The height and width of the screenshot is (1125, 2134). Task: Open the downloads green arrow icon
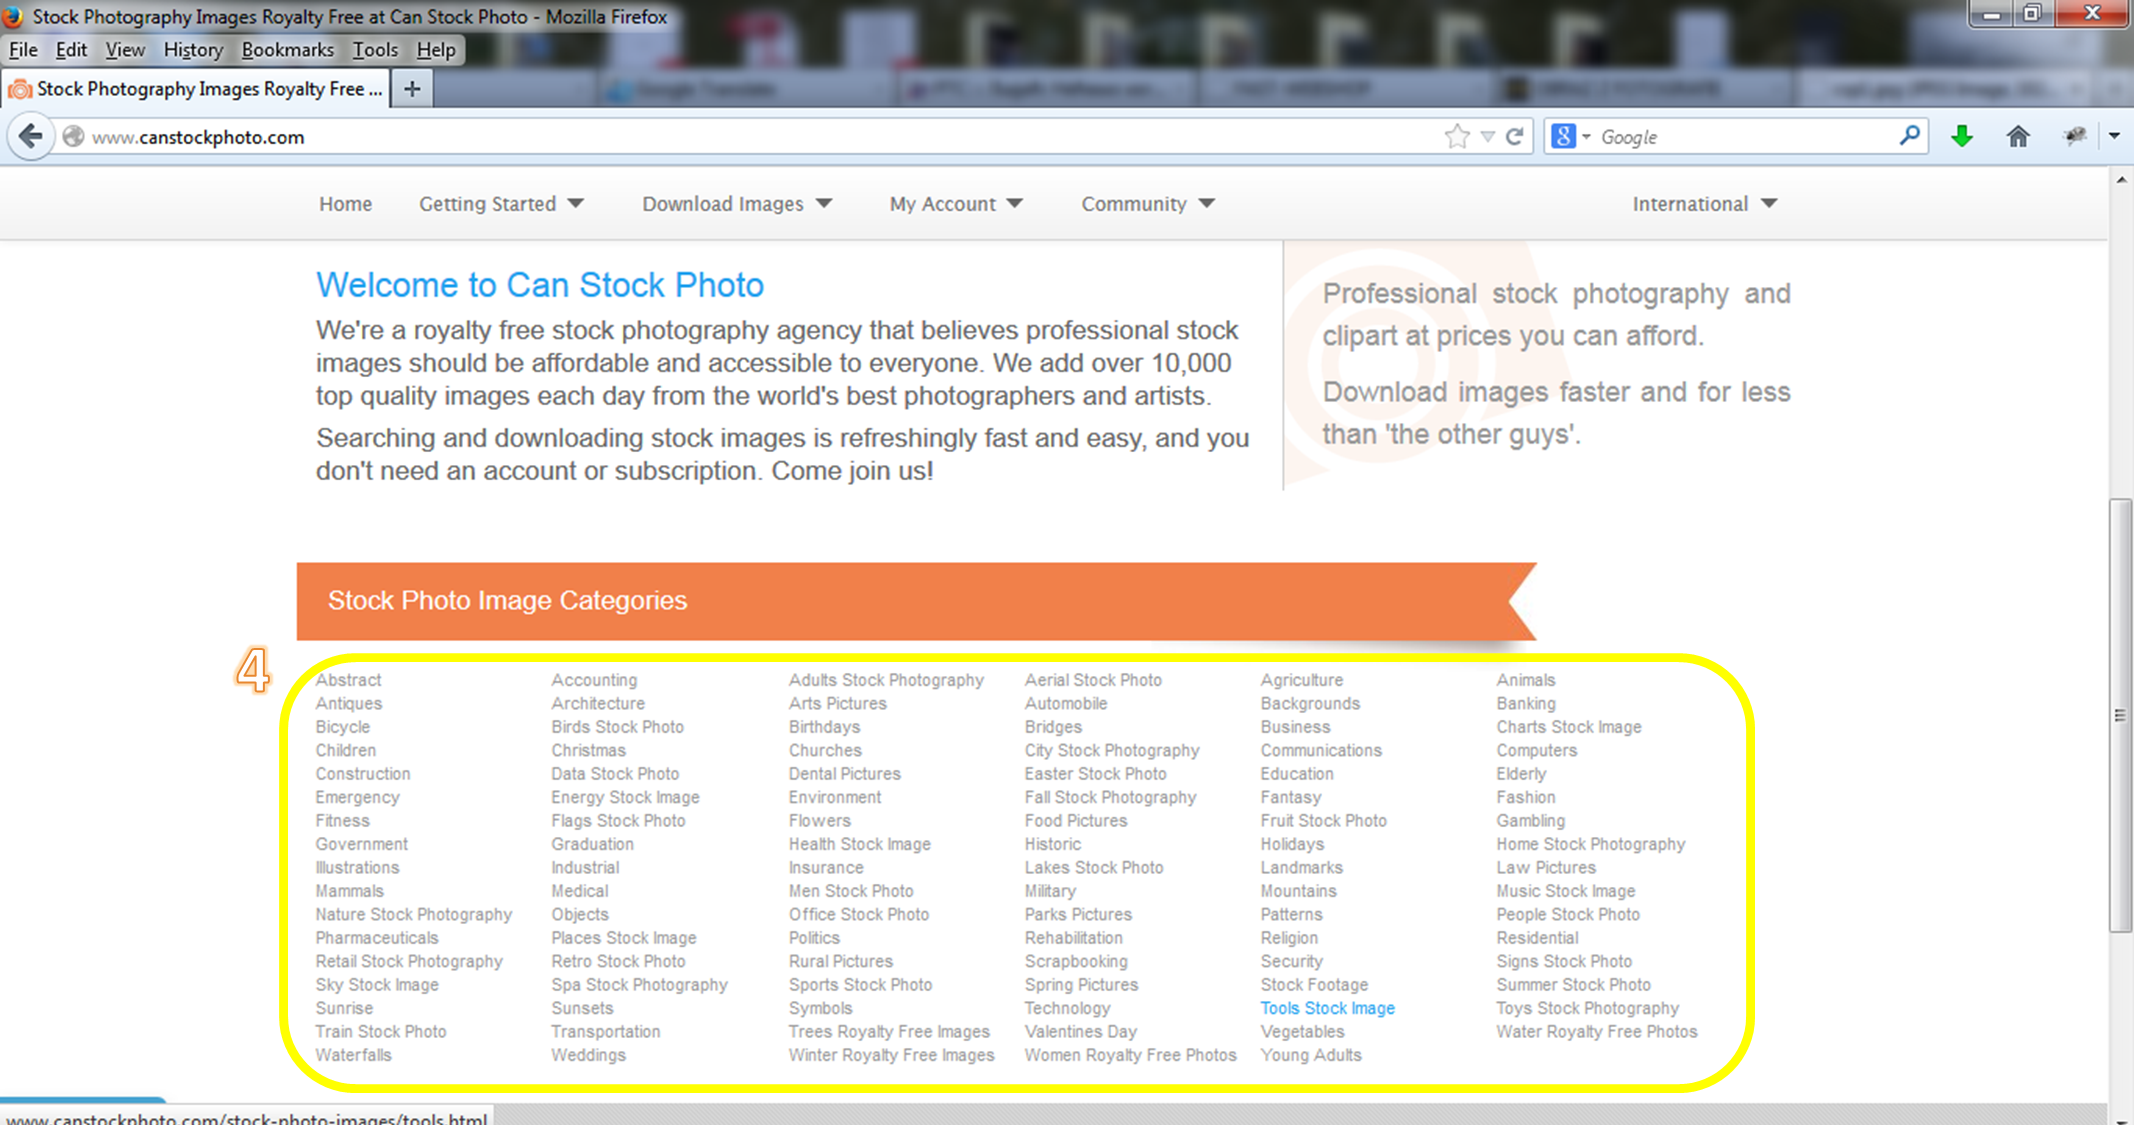[1962, 137]
